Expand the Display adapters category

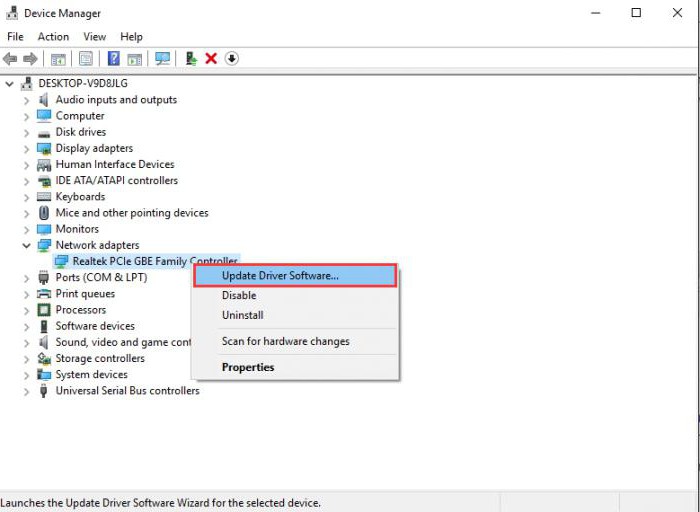coord(26,148)
